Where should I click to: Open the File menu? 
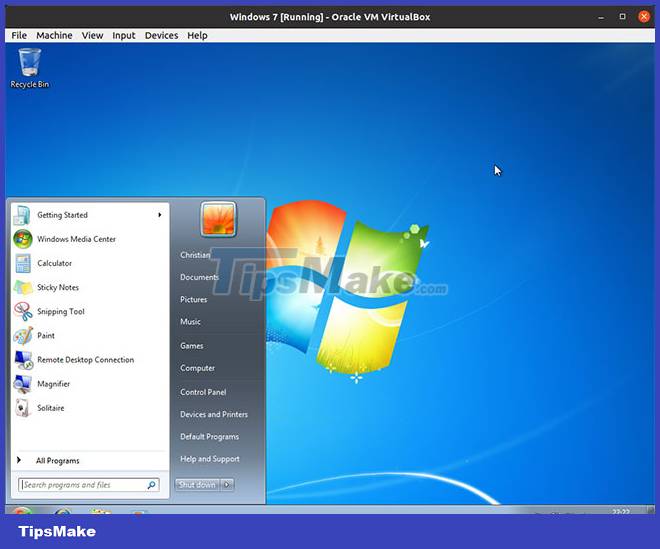pyautogui.click(x=19, y=35)
